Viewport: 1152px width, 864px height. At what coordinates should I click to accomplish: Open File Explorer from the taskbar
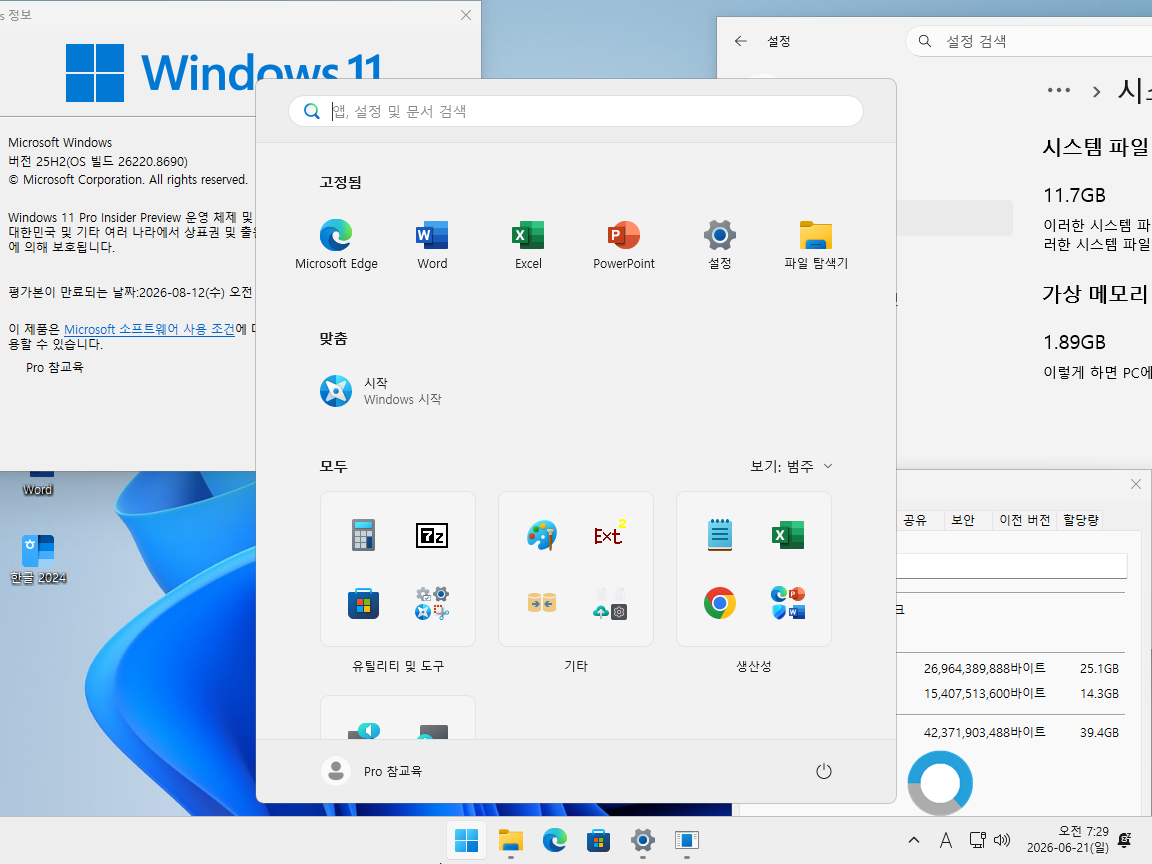[511, 840]
